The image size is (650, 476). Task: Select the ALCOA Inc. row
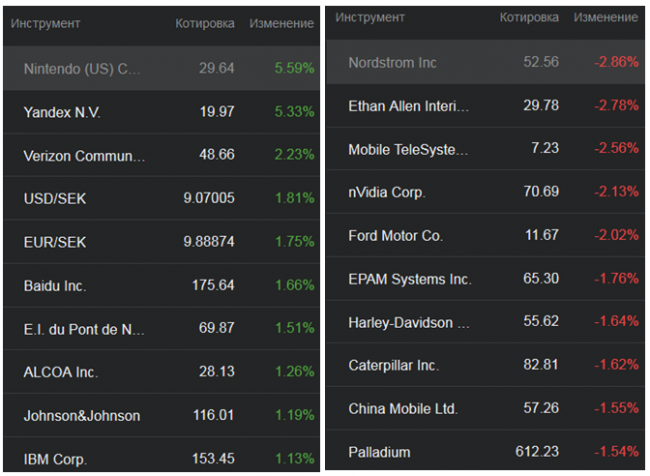[x=59, y=372]
